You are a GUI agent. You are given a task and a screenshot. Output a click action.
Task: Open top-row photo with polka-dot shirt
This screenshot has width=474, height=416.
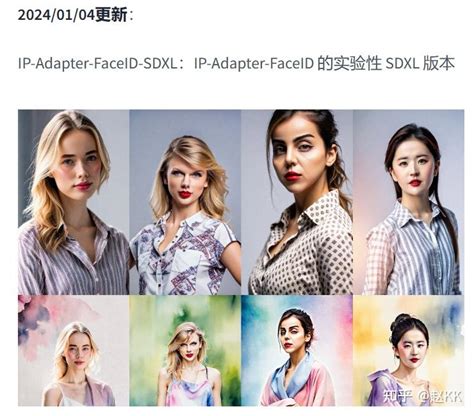tap(297, 202)
